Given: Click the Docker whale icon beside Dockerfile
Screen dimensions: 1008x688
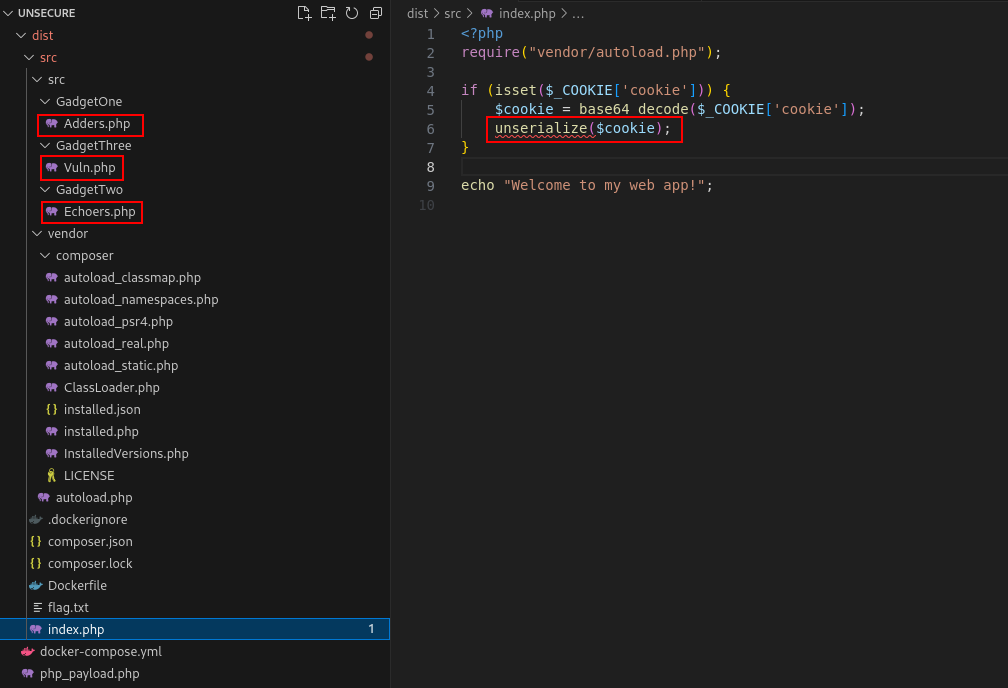Looking at the screenshot, I should [36, 585].
